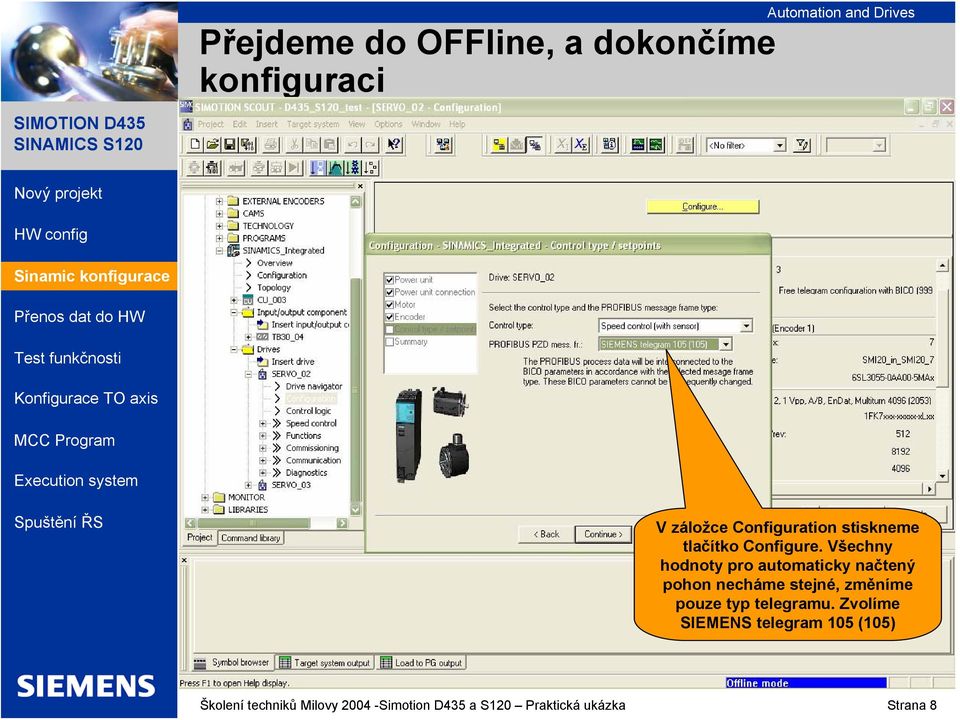Toggle the Encoder checkbox
The image size is (960, 720).
389,317
